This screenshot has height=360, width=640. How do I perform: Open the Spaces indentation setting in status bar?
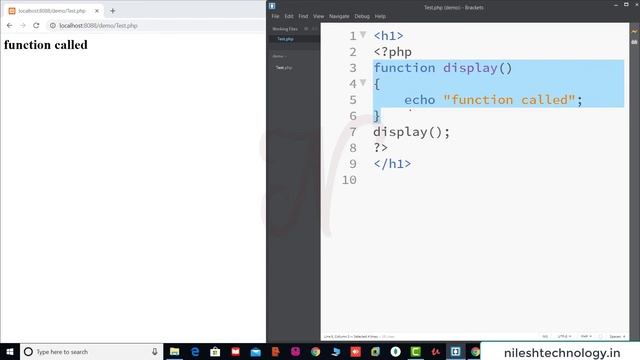pyautogui.click(x=617, y=337)
